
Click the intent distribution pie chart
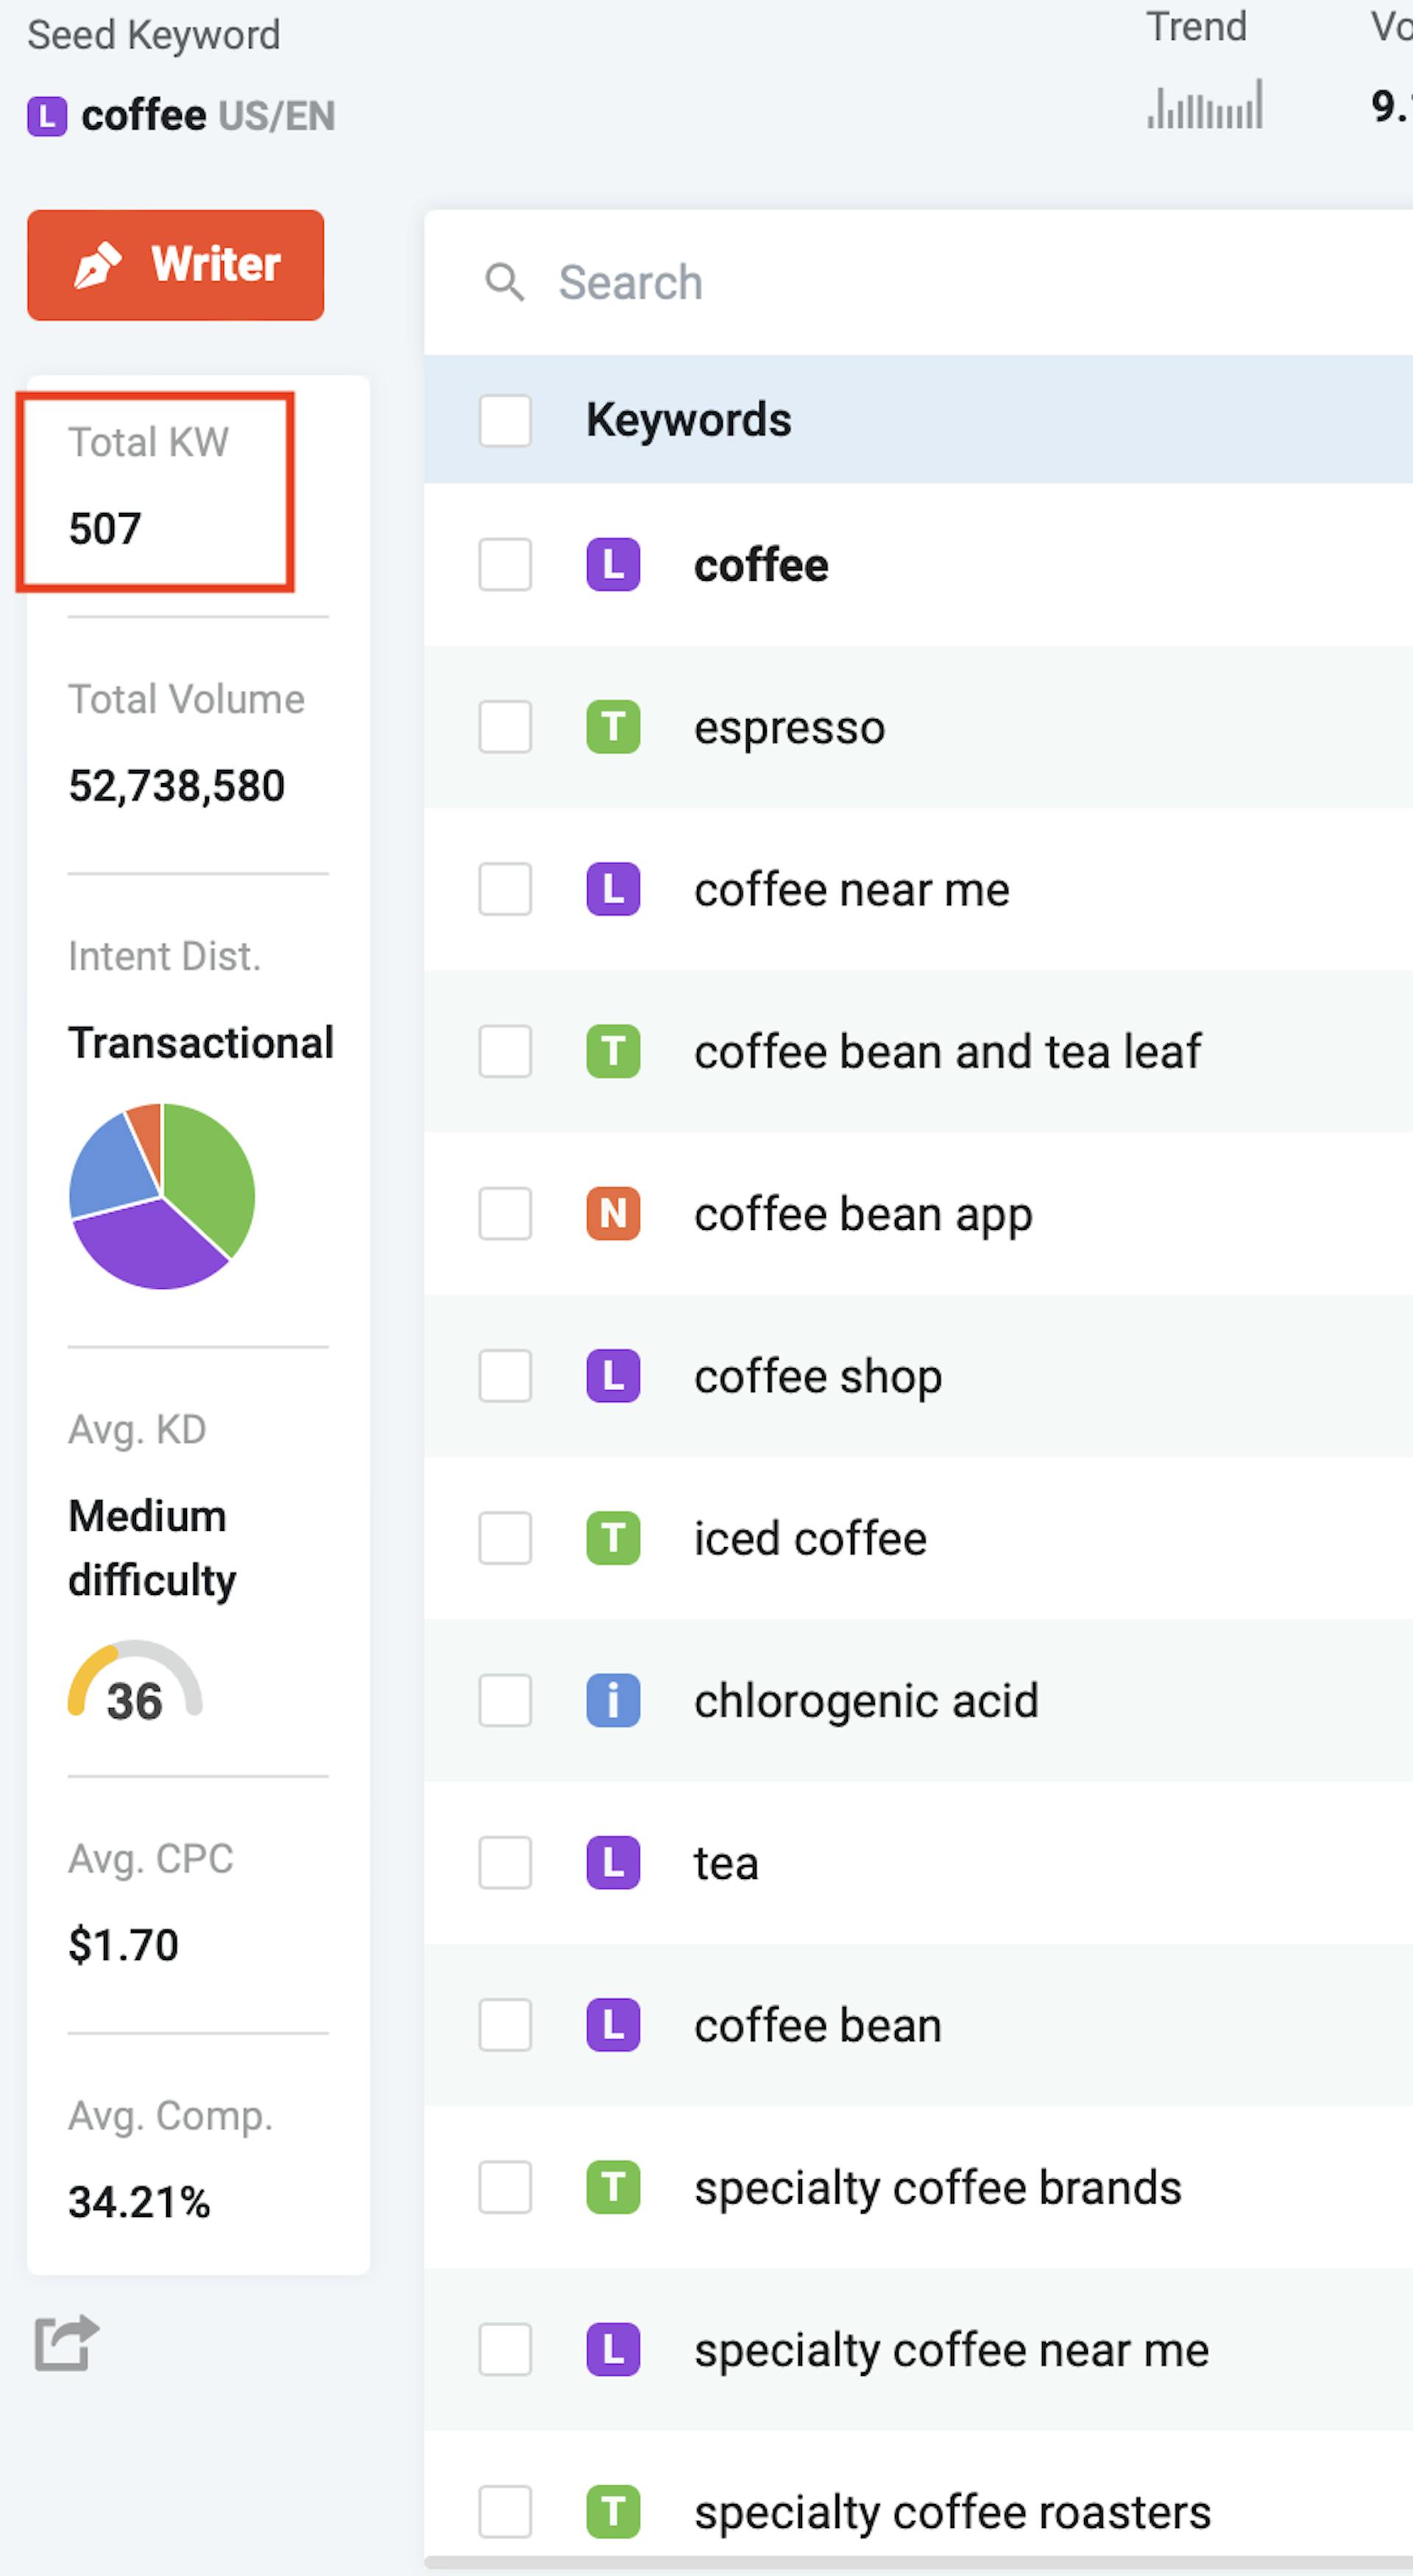tap(161, 1196)
